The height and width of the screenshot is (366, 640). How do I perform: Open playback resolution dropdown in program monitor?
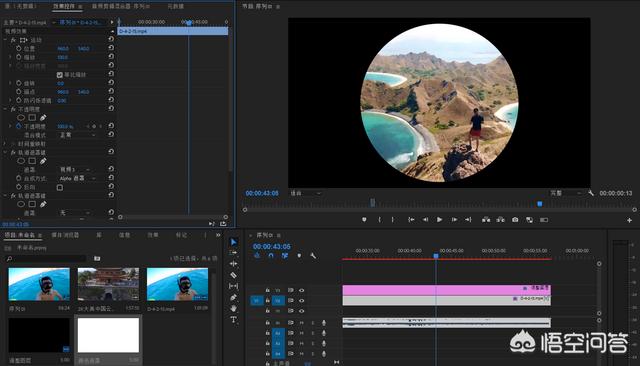point(565,193)
